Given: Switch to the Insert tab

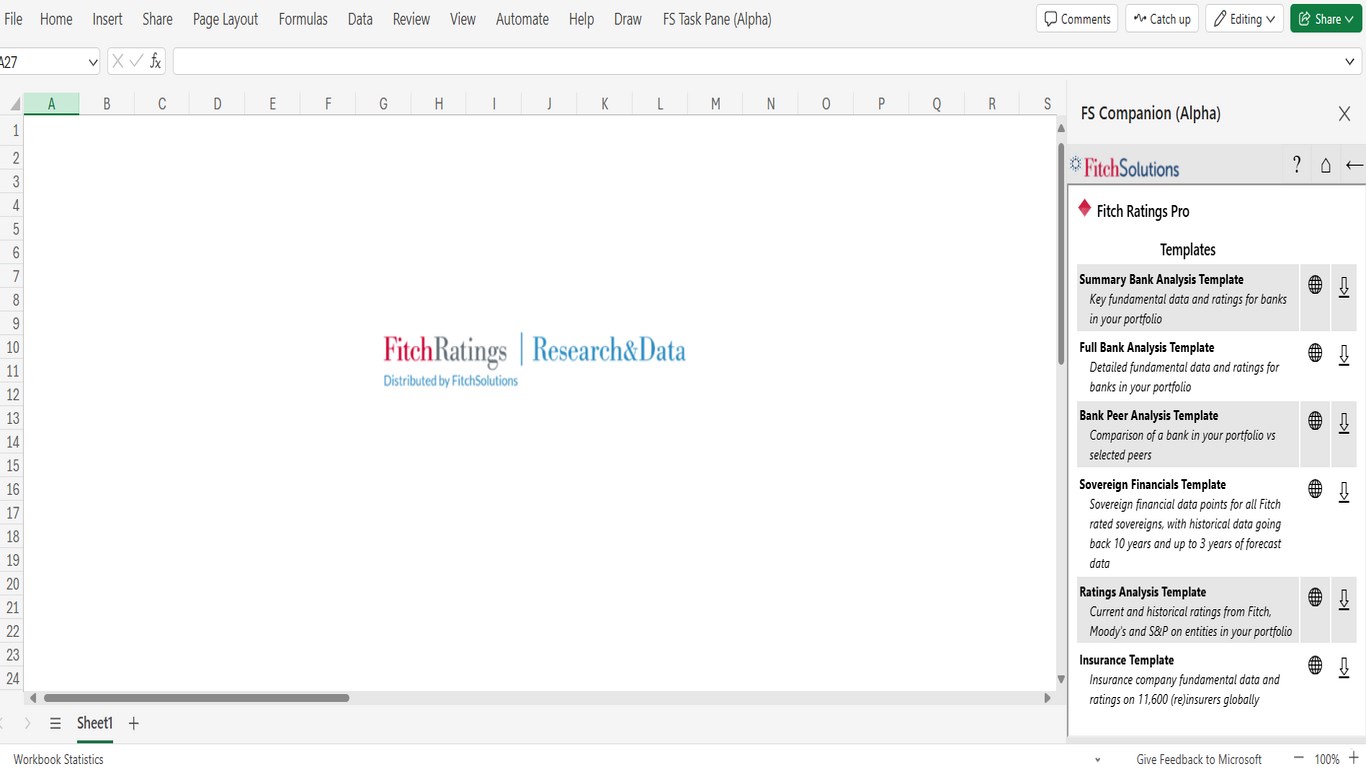Looking at the screenshot, I should [x=107, y=19].
